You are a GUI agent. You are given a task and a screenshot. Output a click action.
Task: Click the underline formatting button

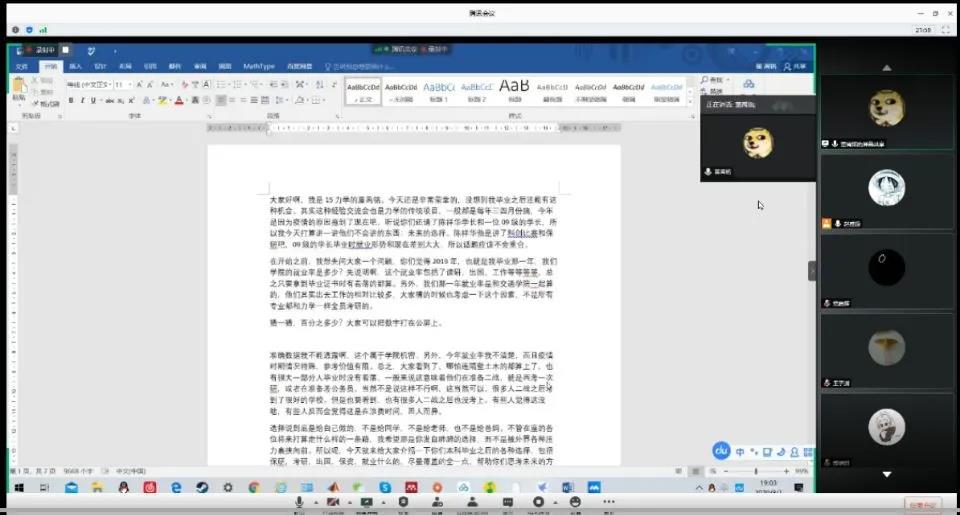pos(93,100)
